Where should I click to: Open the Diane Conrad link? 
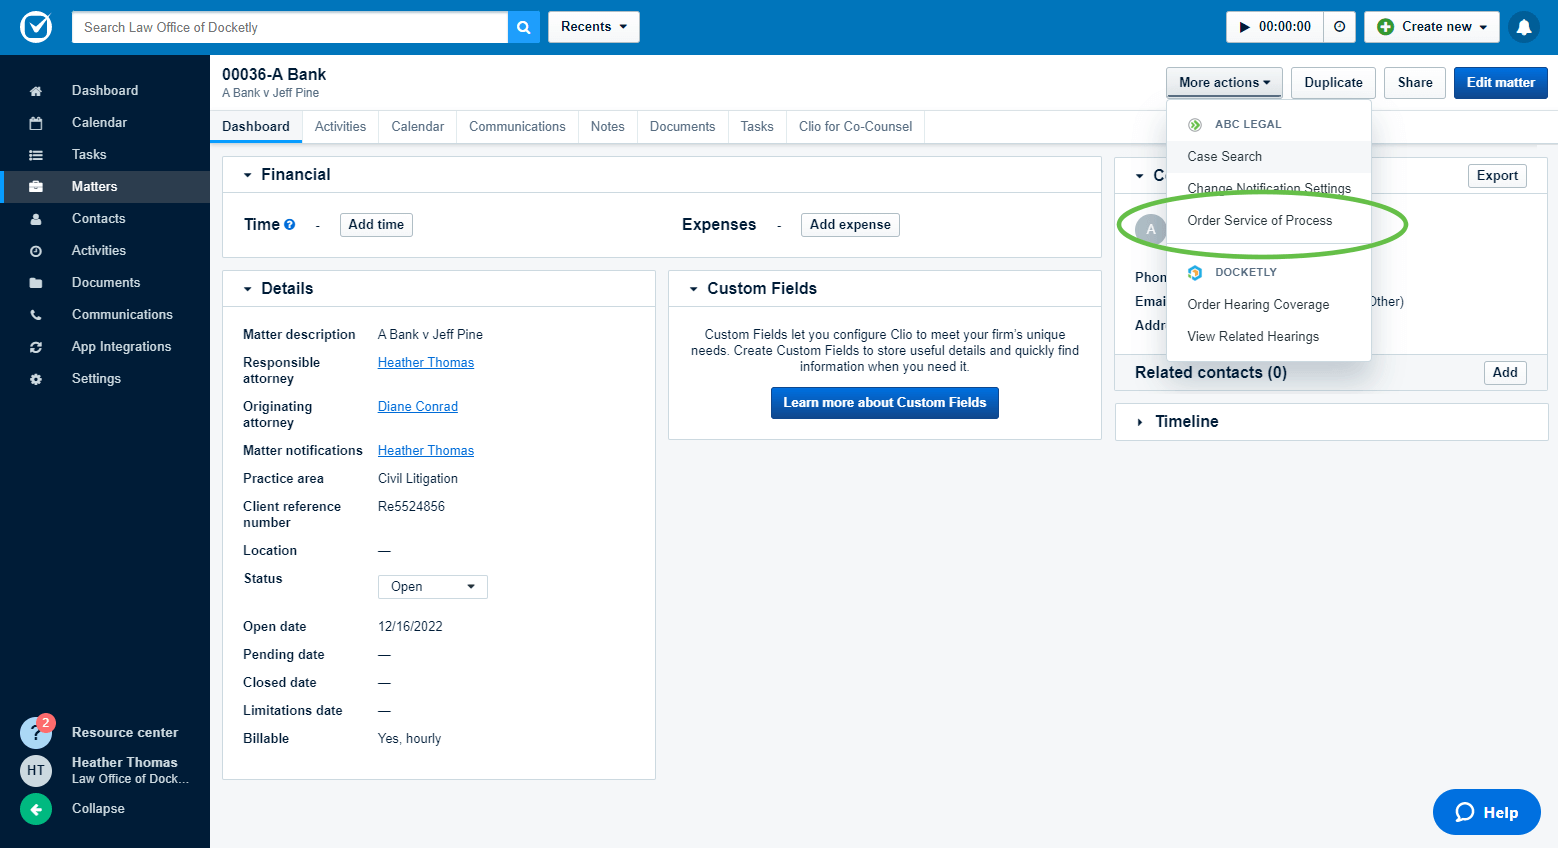418,407
